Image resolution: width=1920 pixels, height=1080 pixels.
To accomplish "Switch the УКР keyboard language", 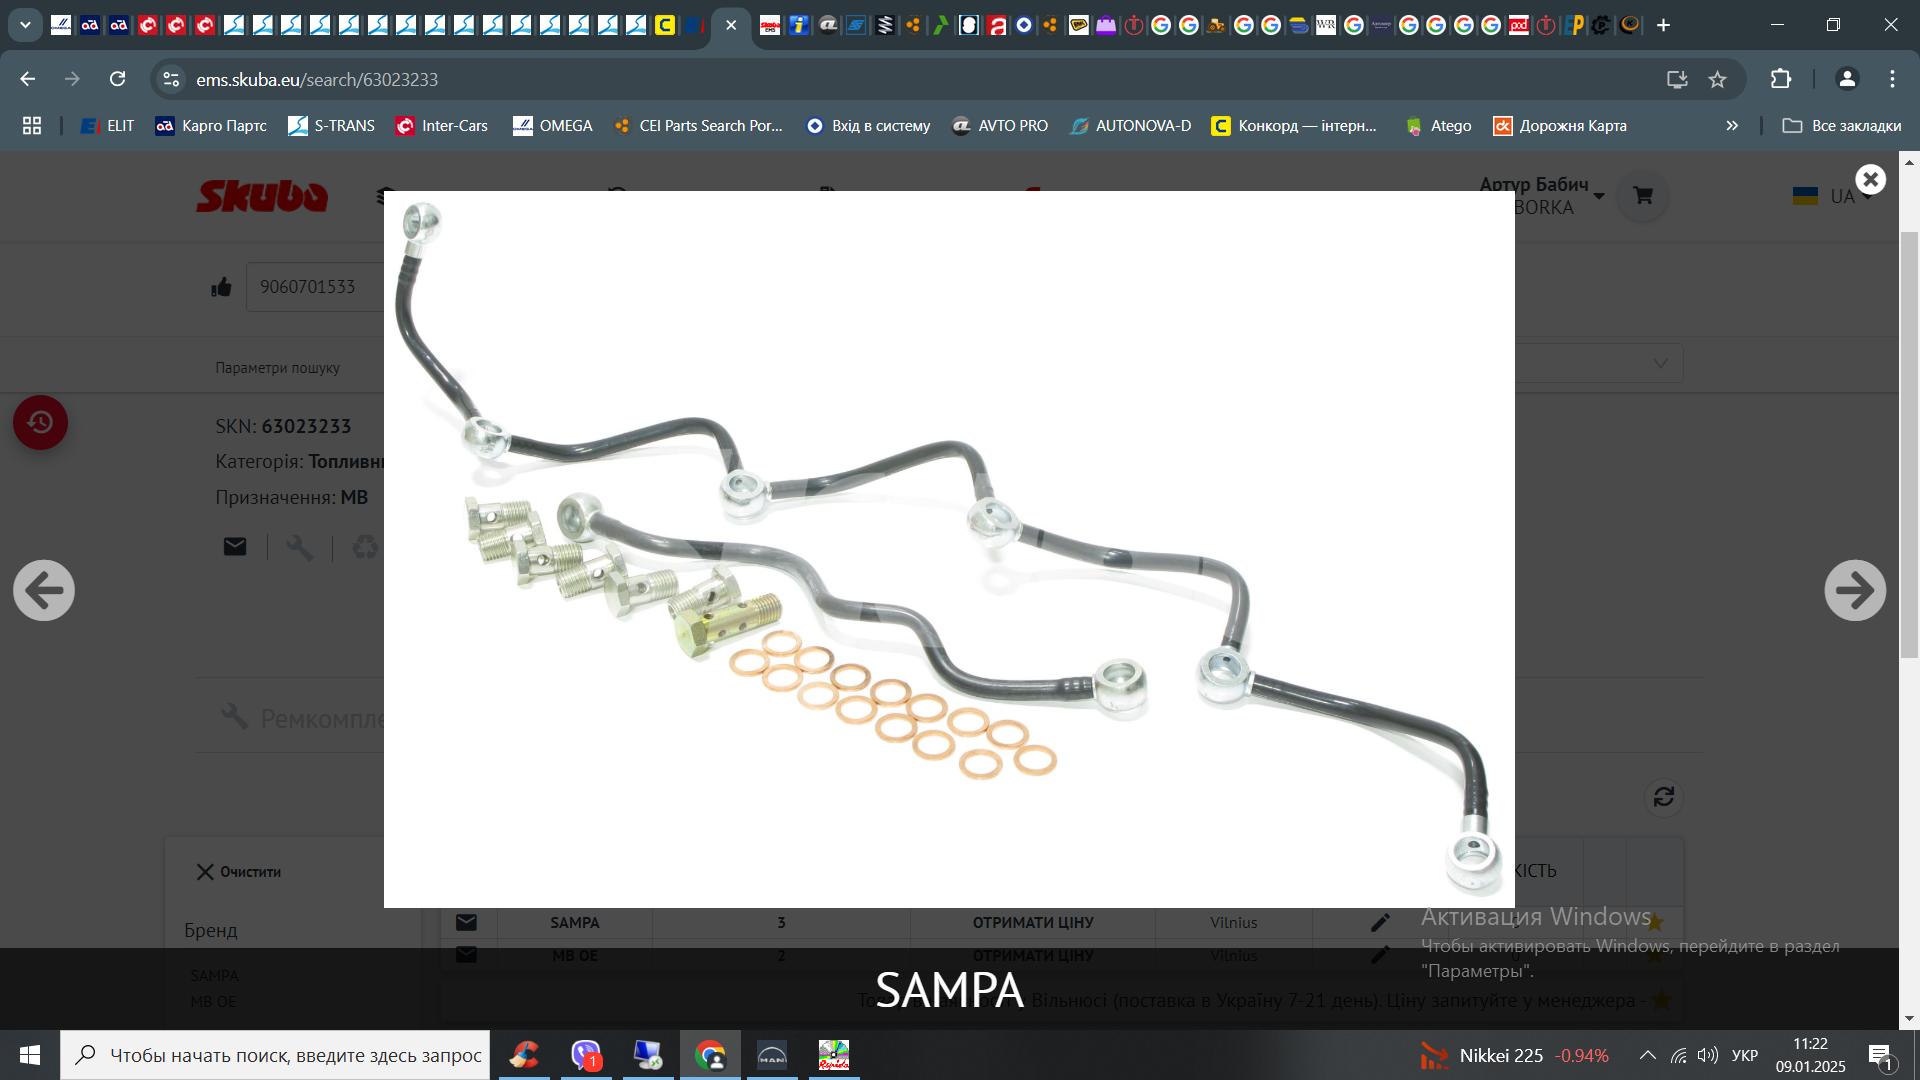I will click(x=1745, y=1055).
